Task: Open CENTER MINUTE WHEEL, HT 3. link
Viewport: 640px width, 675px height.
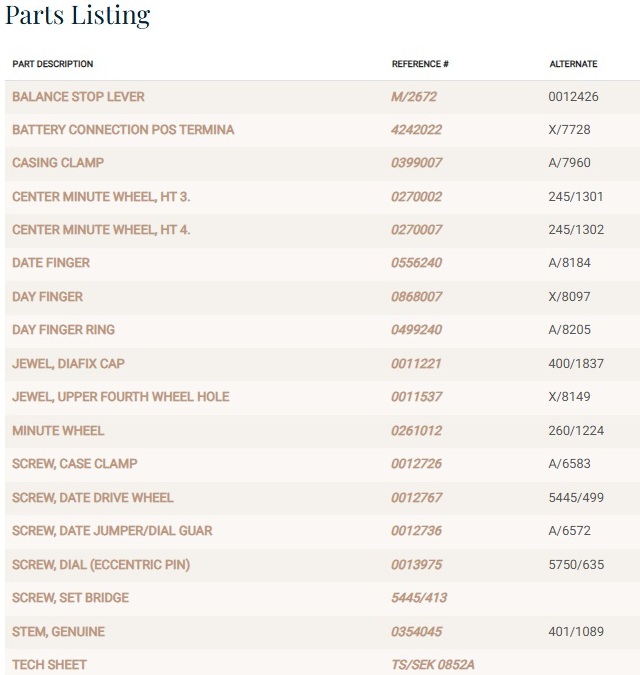Action: pyautogui.click(x=101, y=197)
